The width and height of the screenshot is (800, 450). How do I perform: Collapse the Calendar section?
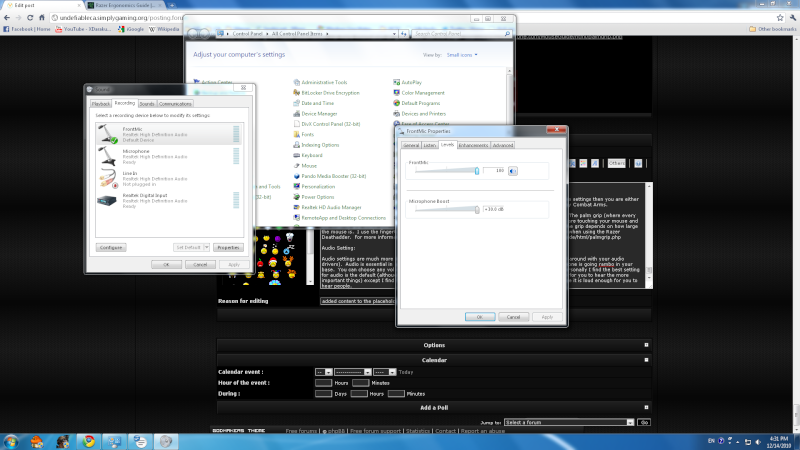(x=646, y=360)
